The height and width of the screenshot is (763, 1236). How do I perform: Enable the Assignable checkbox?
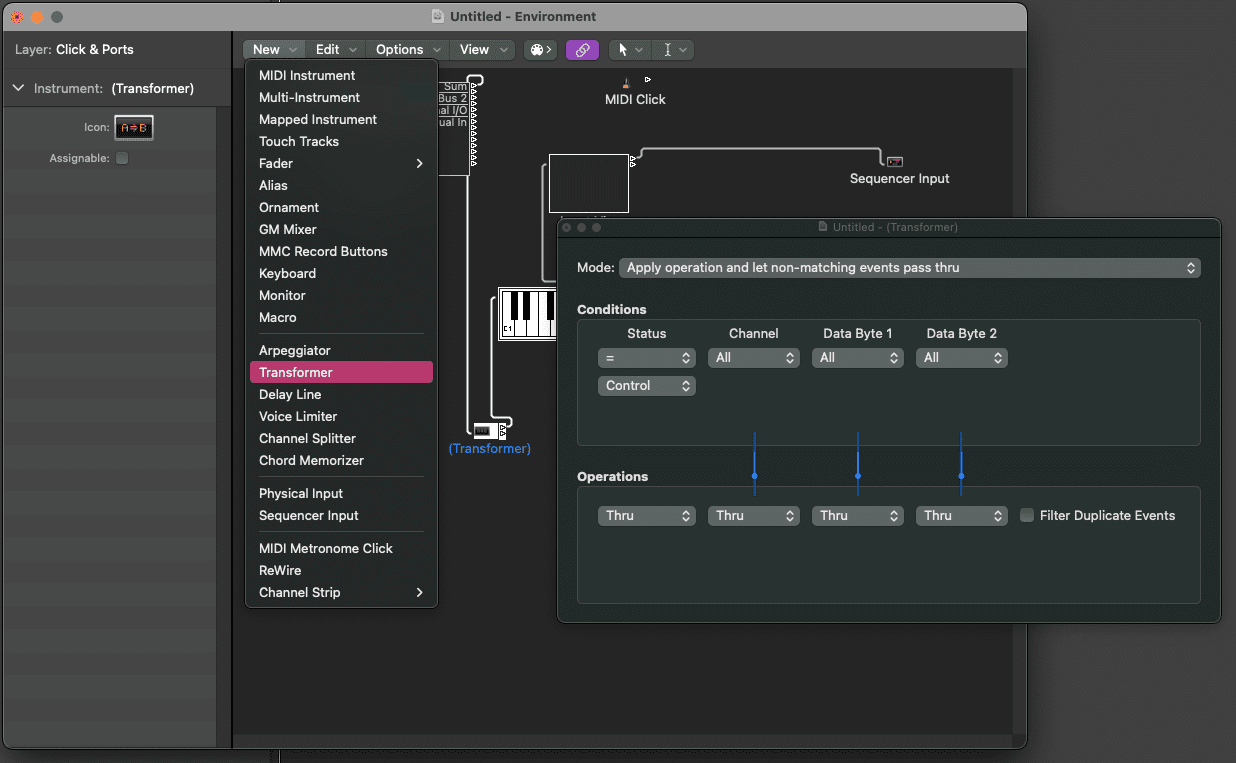tap(122, 158)
